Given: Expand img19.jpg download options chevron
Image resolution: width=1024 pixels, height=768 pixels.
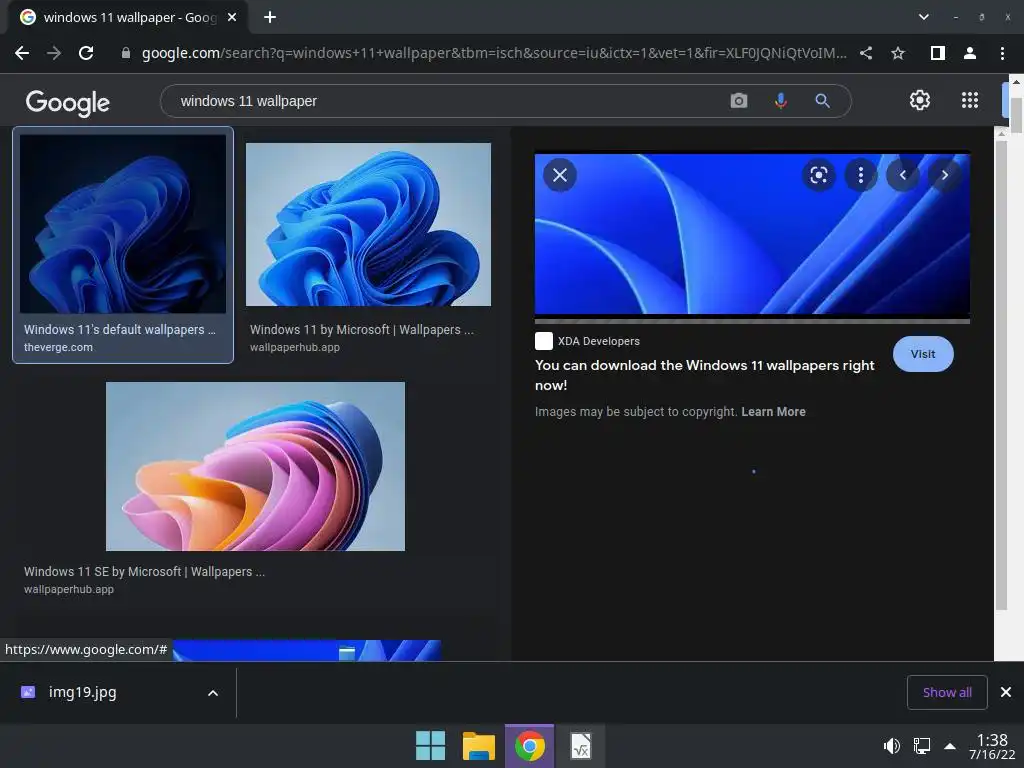Looking at the screenshot, I should click(213, 693).
